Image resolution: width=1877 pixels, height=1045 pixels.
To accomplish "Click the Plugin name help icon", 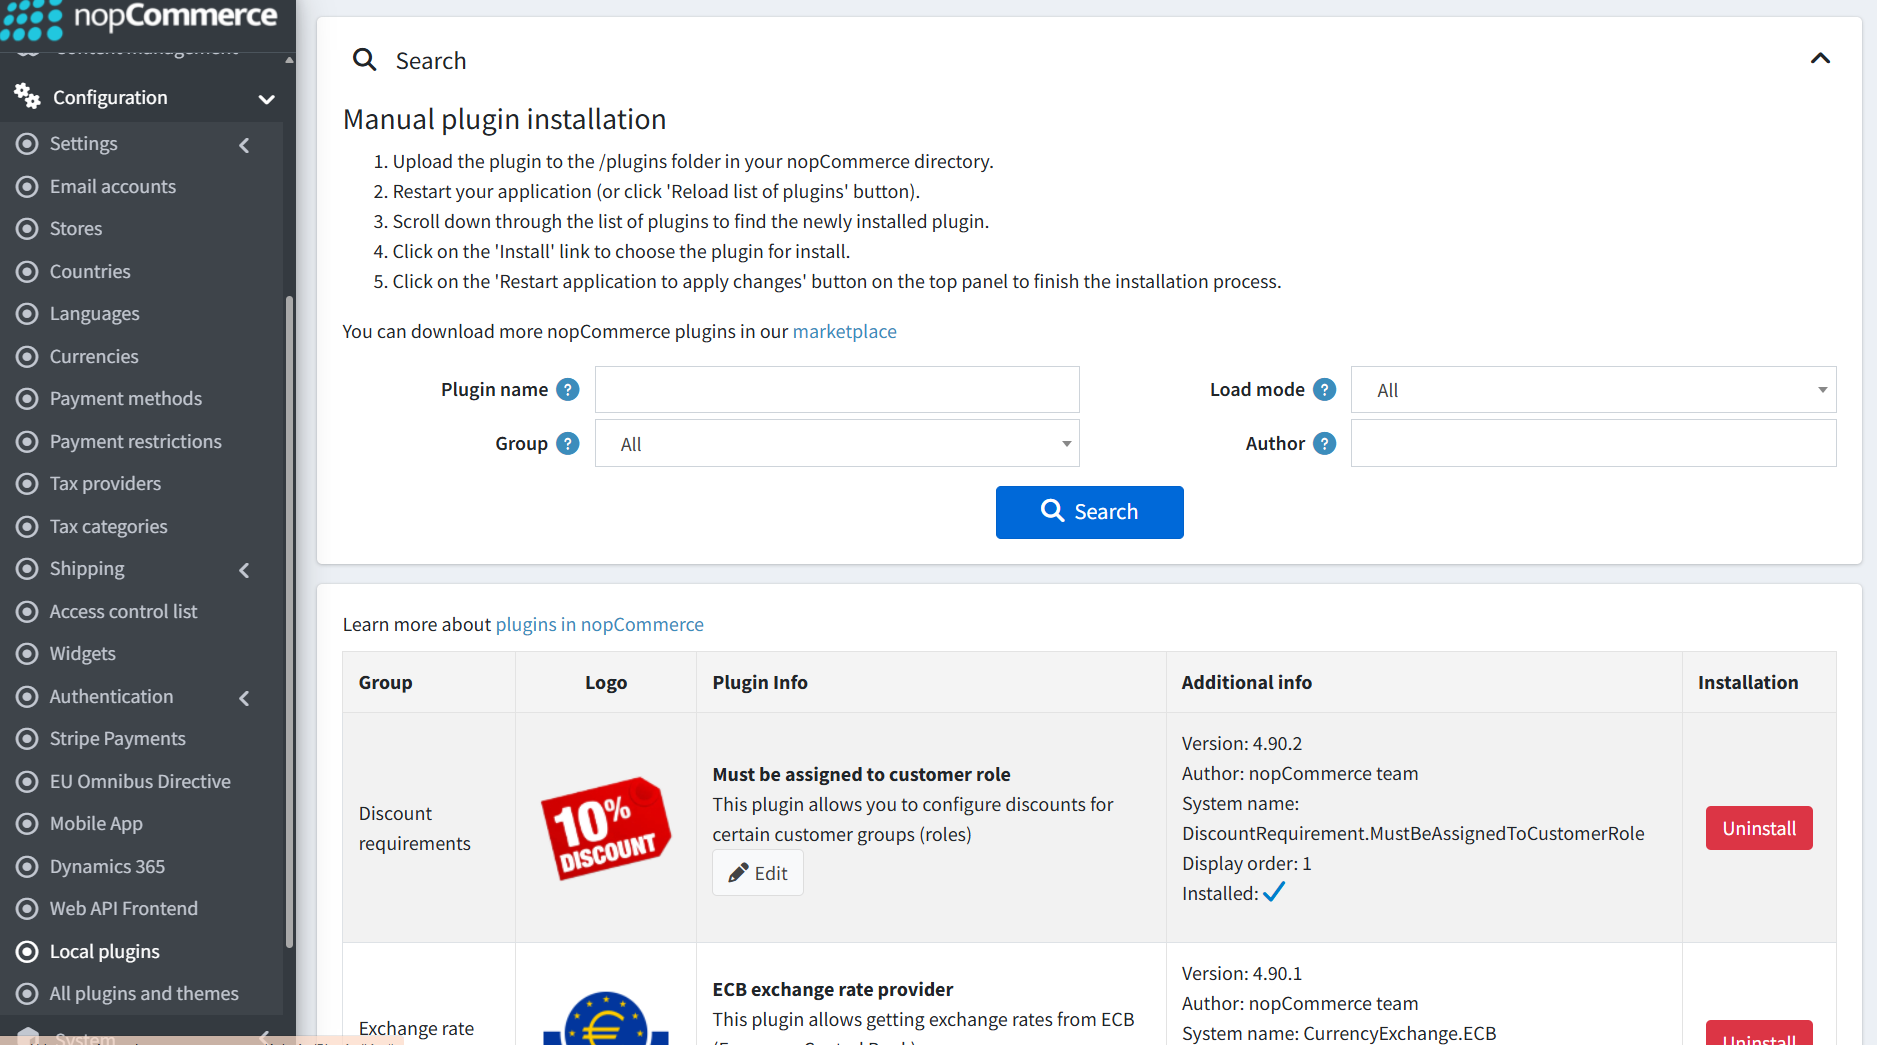I will coord(568,390).
